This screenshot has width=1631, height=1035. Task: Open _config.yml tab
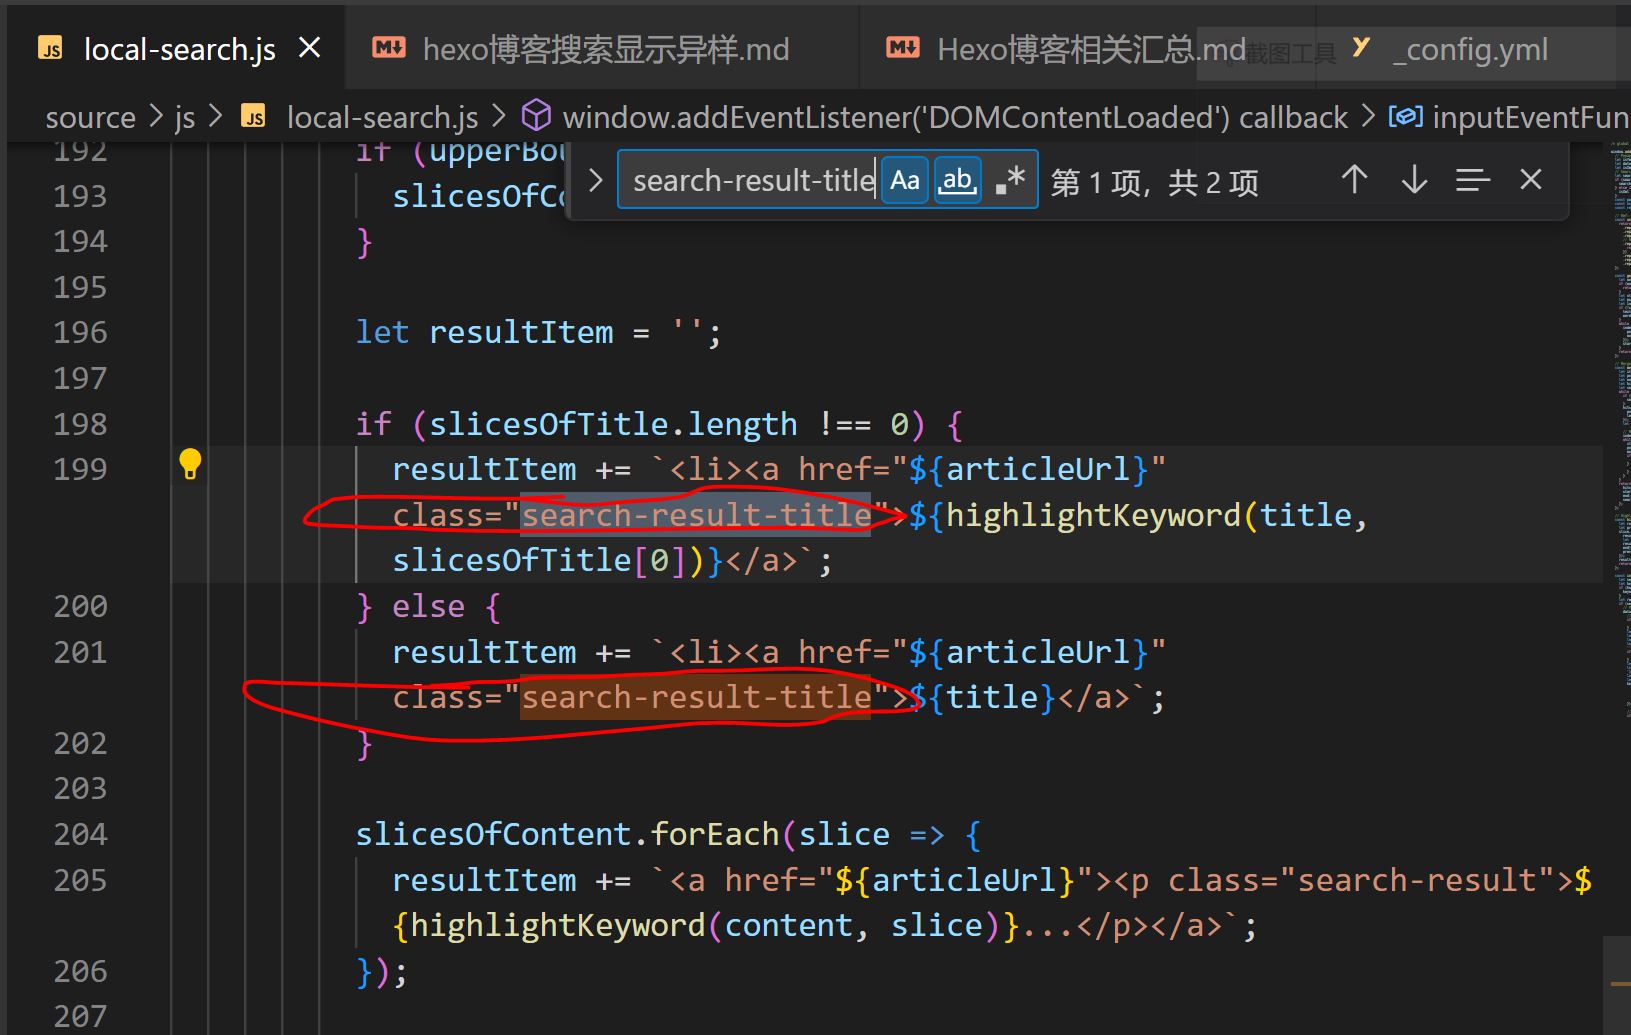1470,48
